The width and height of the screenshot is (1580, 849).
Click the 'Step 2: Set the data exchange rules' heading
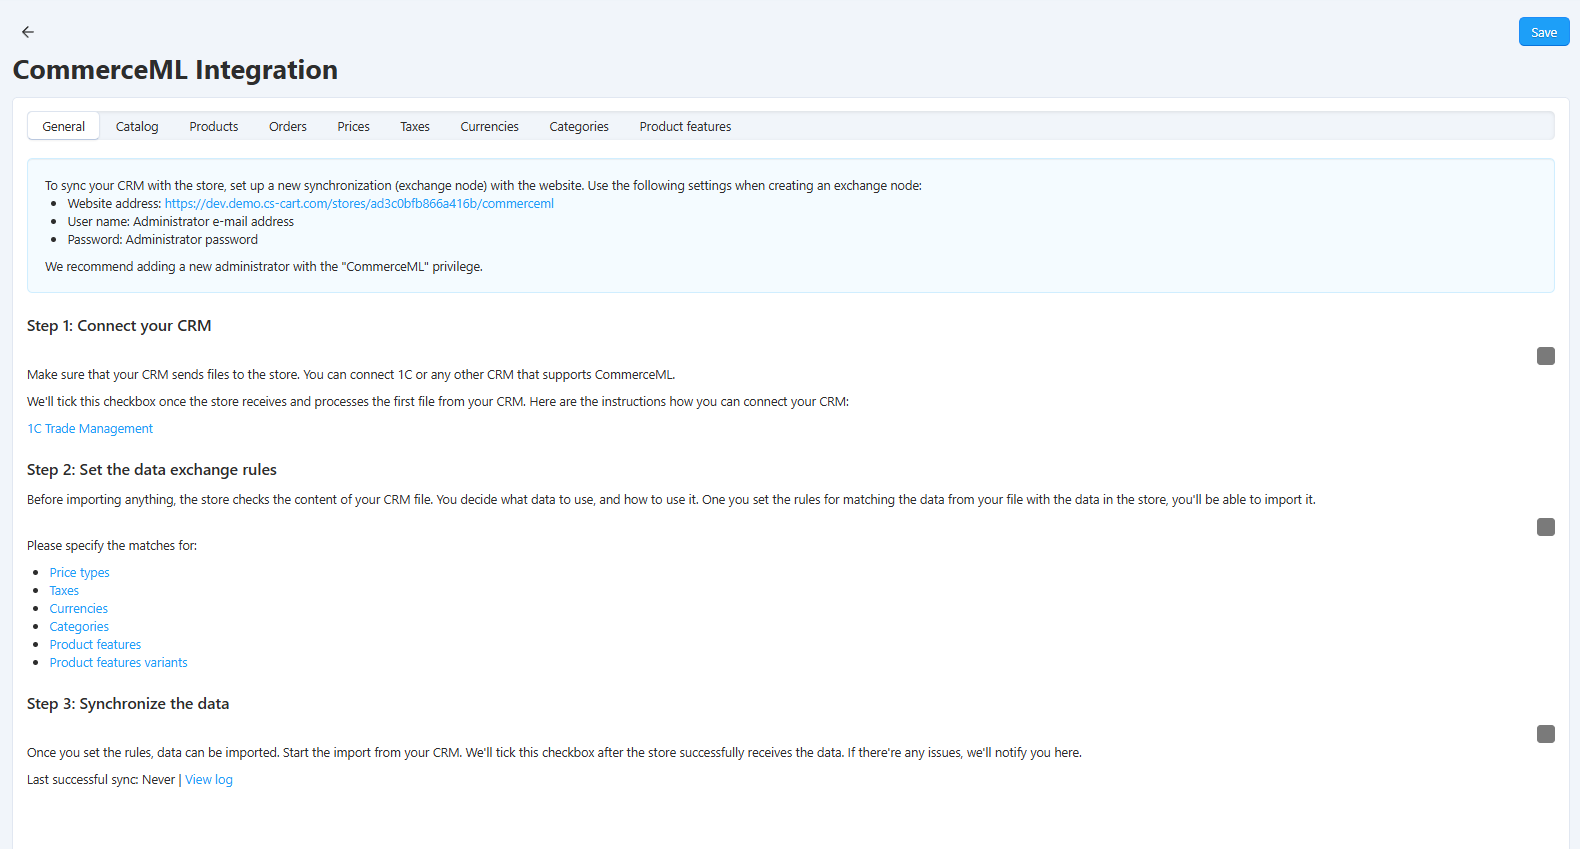click(x=152, y=470)
